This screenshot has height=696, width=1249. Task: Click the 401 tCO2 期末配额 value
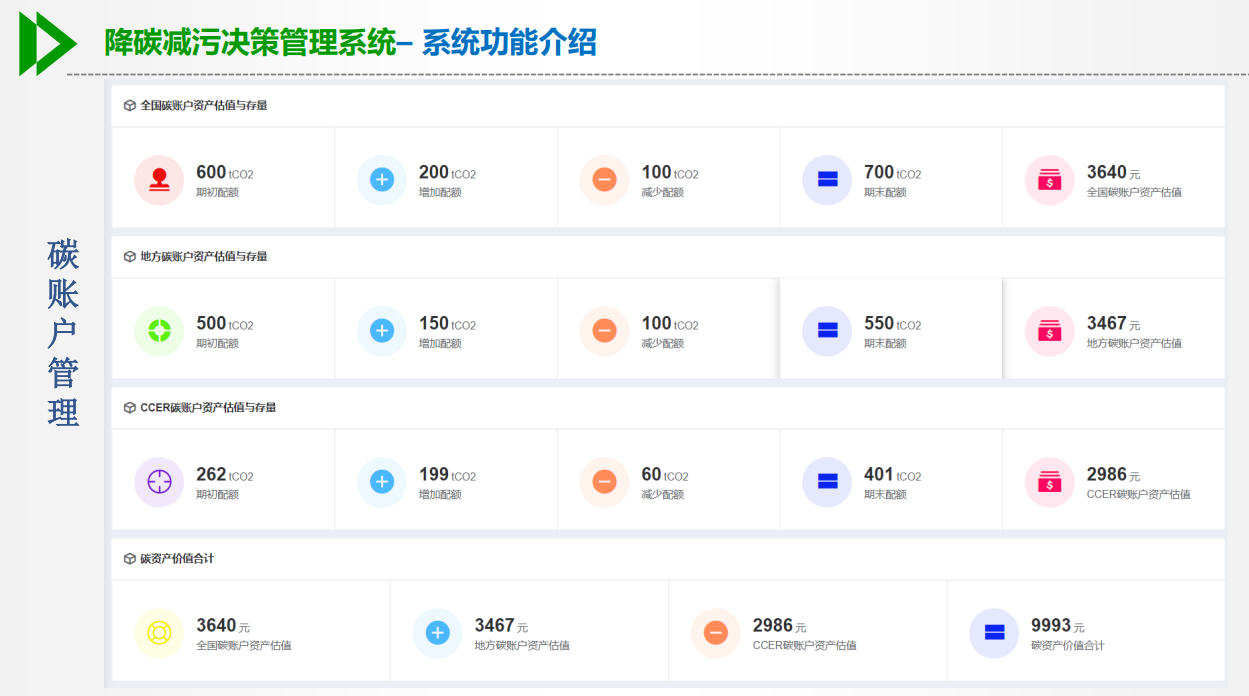pyautogui.click(x=893, y=475)
